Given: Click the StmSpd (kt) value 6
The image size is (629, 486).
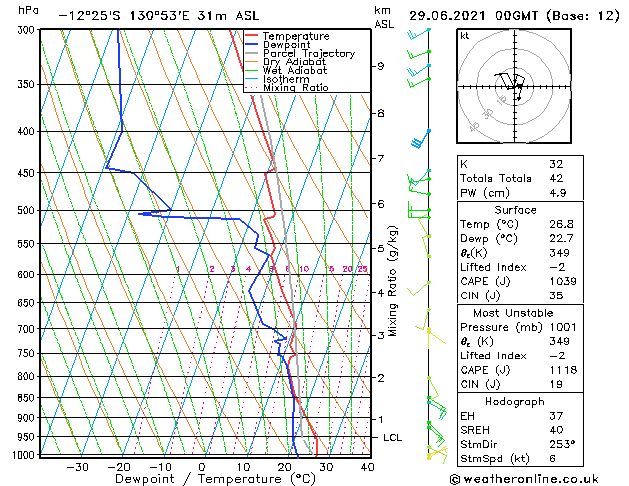Looking at the screenshot, I should coord(552,458).
